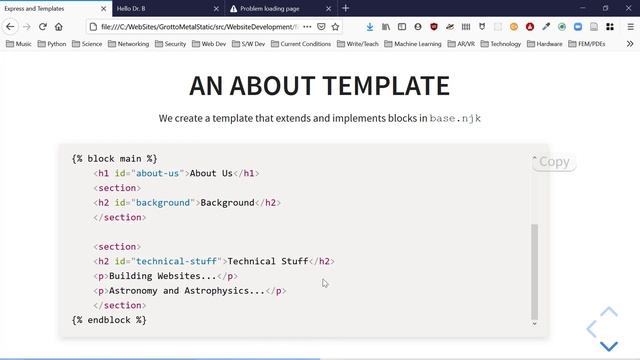Bookmark this page with the star
The width and height of the screenshot is (640, 360).
click(x=335, y=27)
